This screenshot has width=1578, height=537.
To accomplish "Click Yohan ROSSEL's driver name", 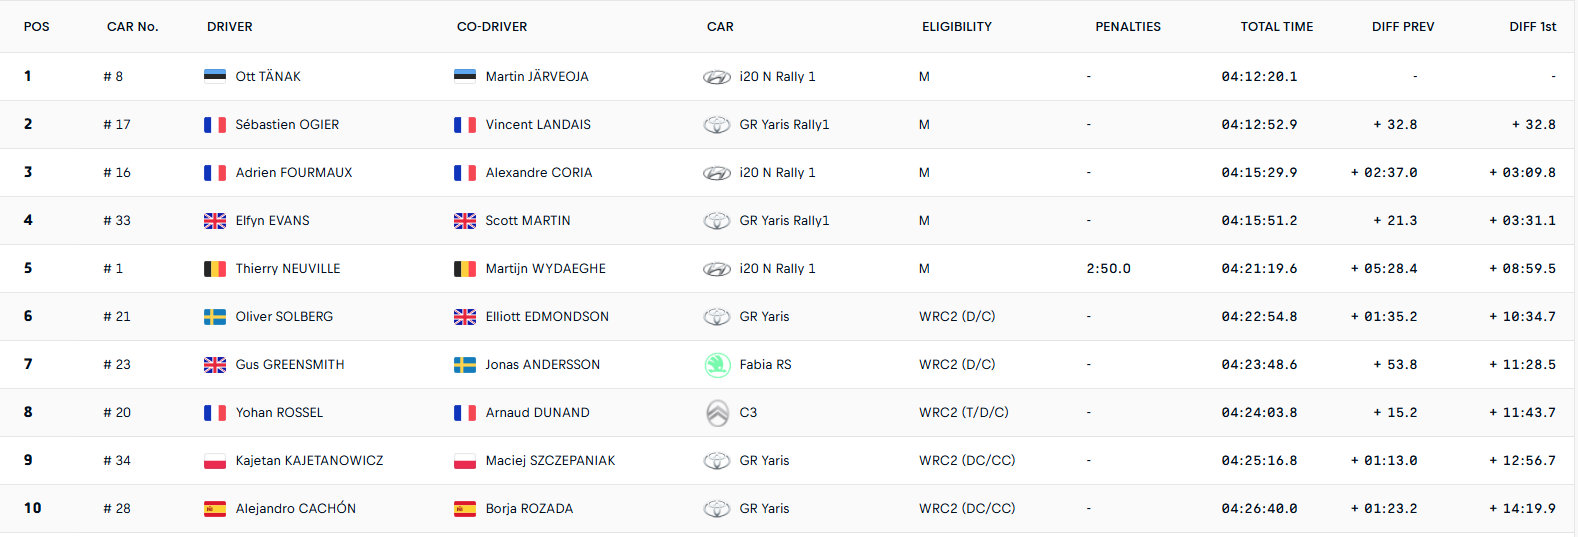I will point(279,412).
